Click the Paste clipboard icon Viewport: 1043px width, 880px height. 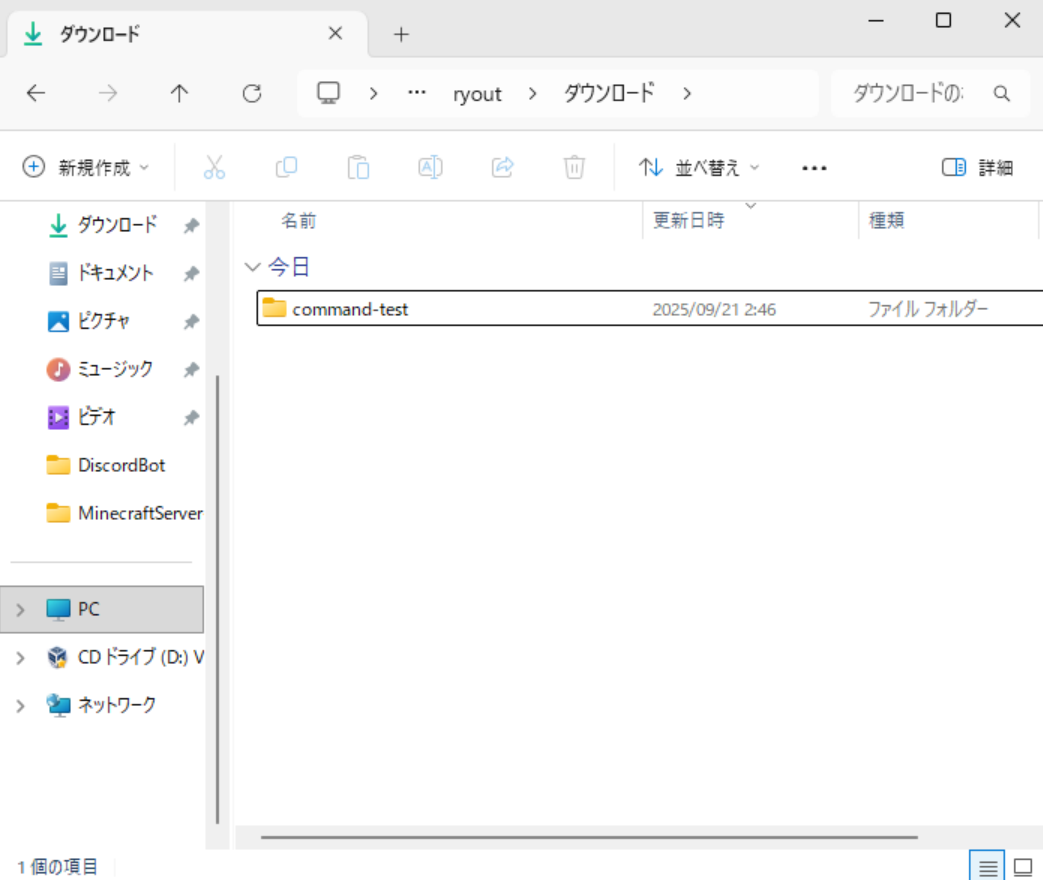click(358, 167)
